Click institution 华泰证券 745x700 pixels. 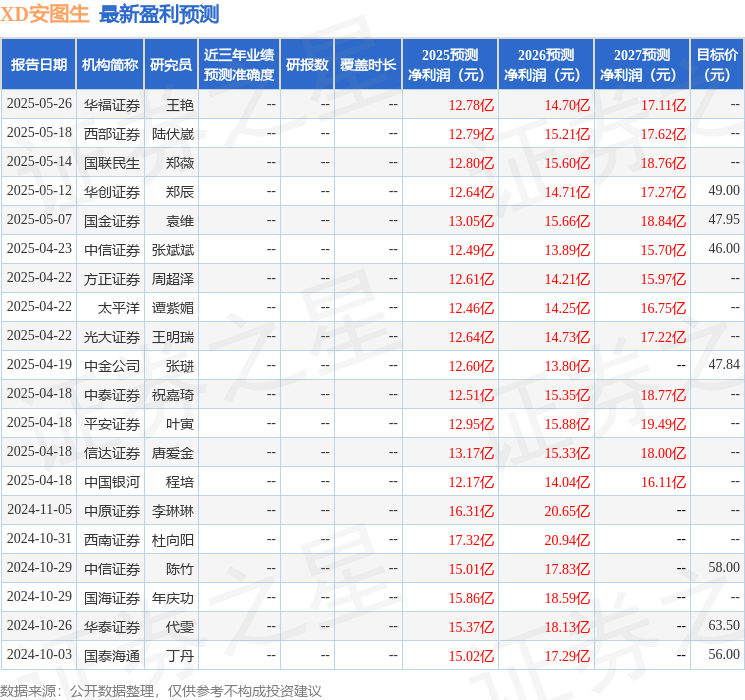coord(112,627)
